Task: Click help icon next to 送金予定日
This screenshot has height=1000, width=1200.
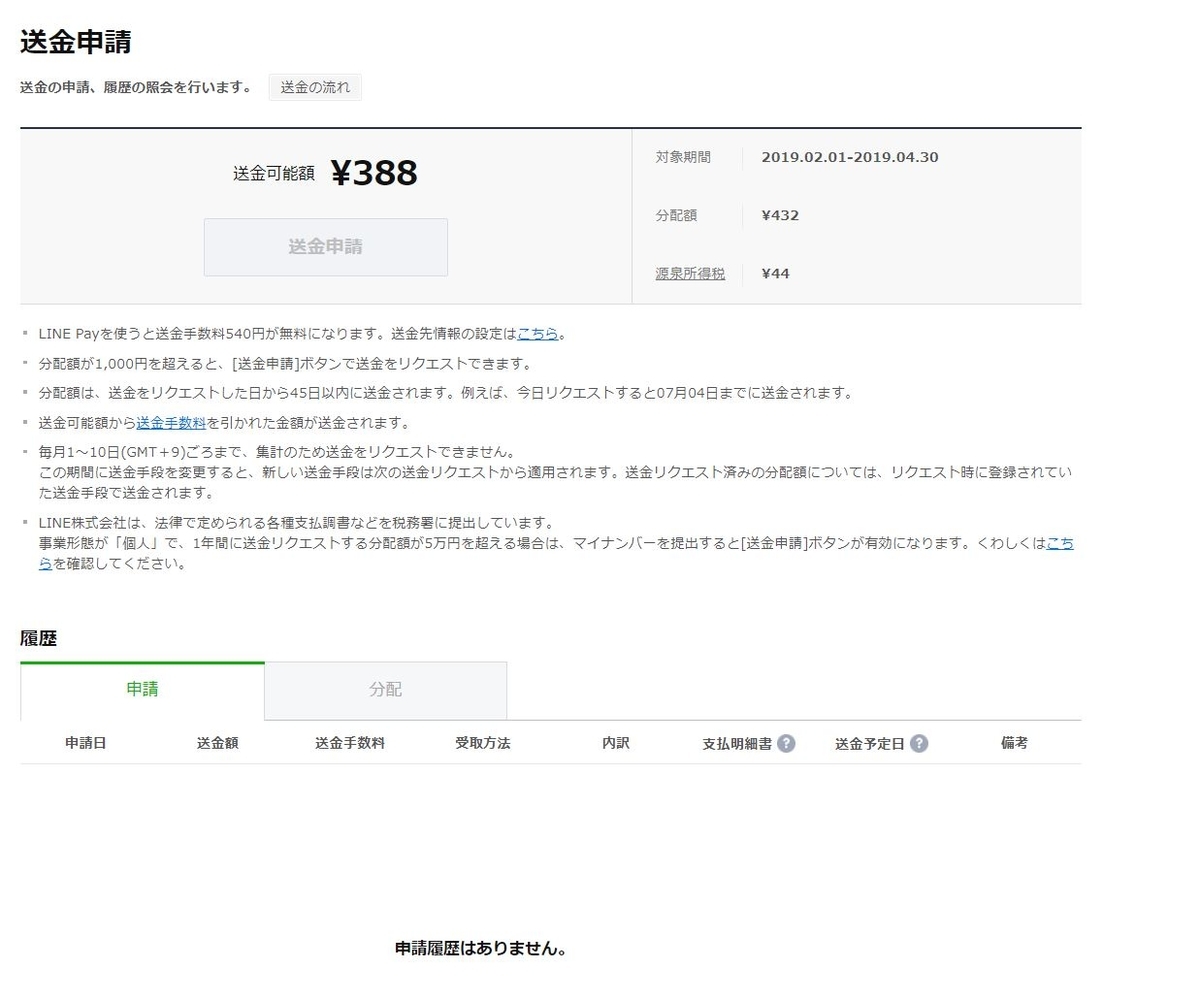Action: tap(919, 744)
